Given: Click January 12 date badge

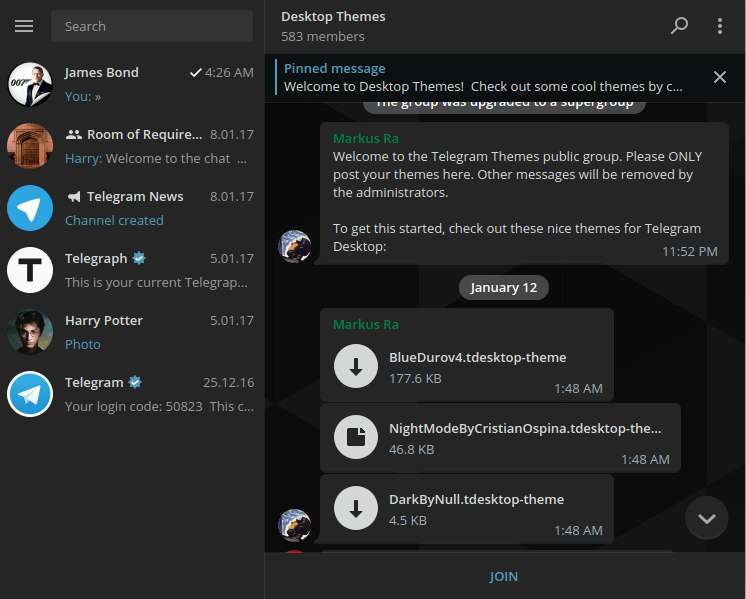Looking at the screenshot, I should [x=503, y=288].
